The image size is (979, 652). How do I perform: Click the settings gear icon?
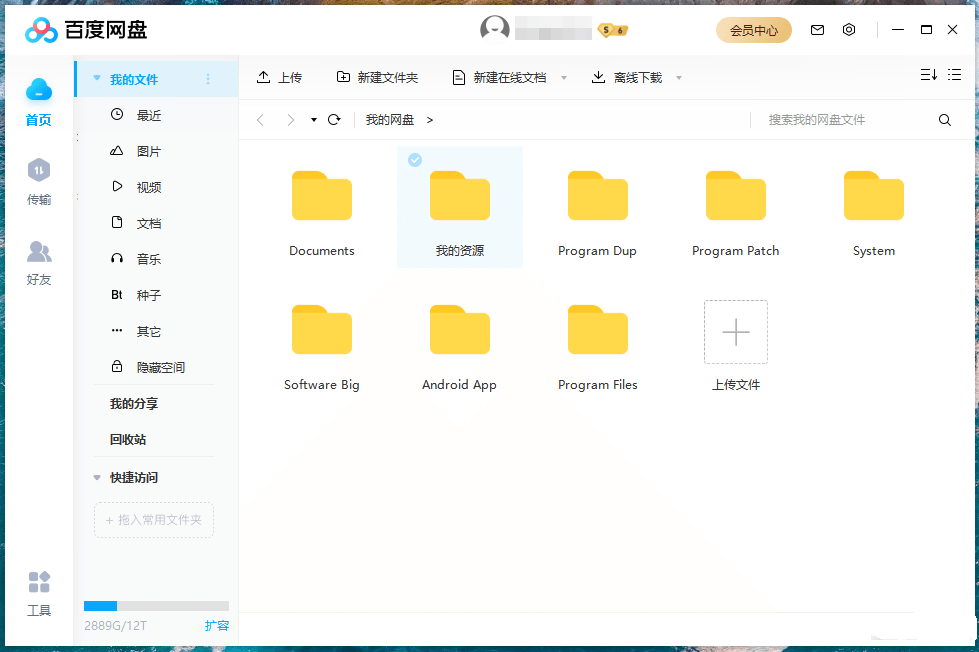pyautogui.click(x=848, y=30)
